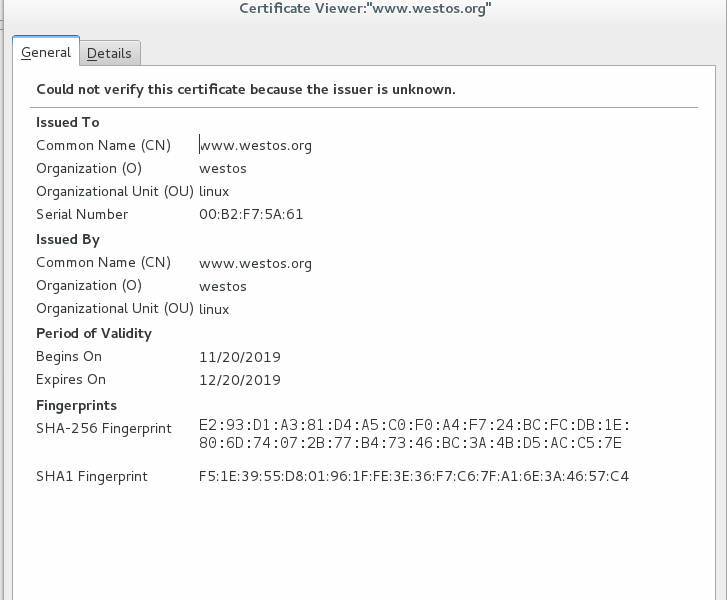Screen dimensions: 727x600
Task: Click the Issued By organizational unit linux
Action: 214,309
